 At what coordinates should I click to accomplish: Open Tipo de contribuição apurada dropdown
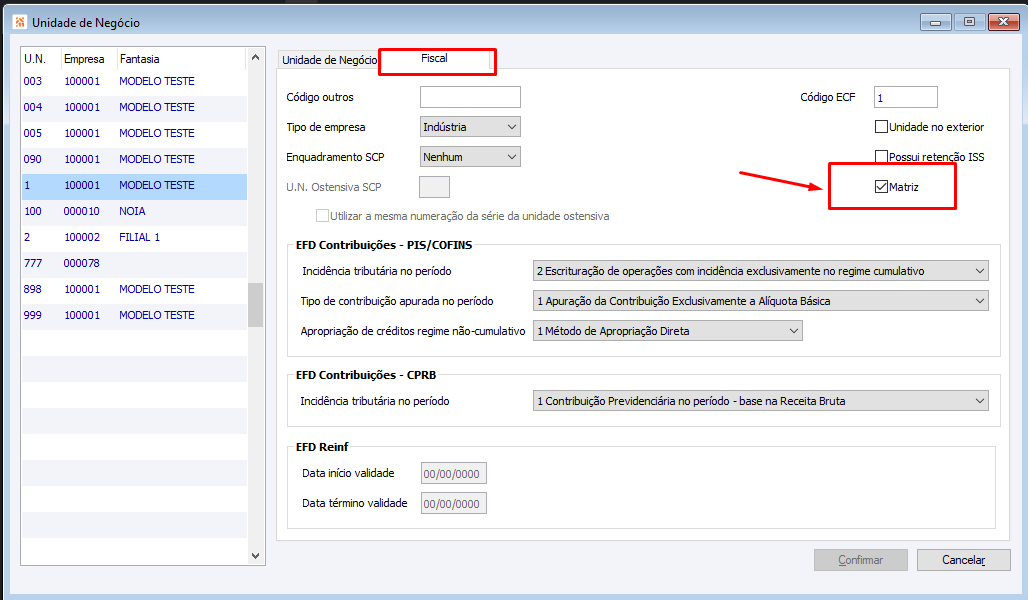761,301
